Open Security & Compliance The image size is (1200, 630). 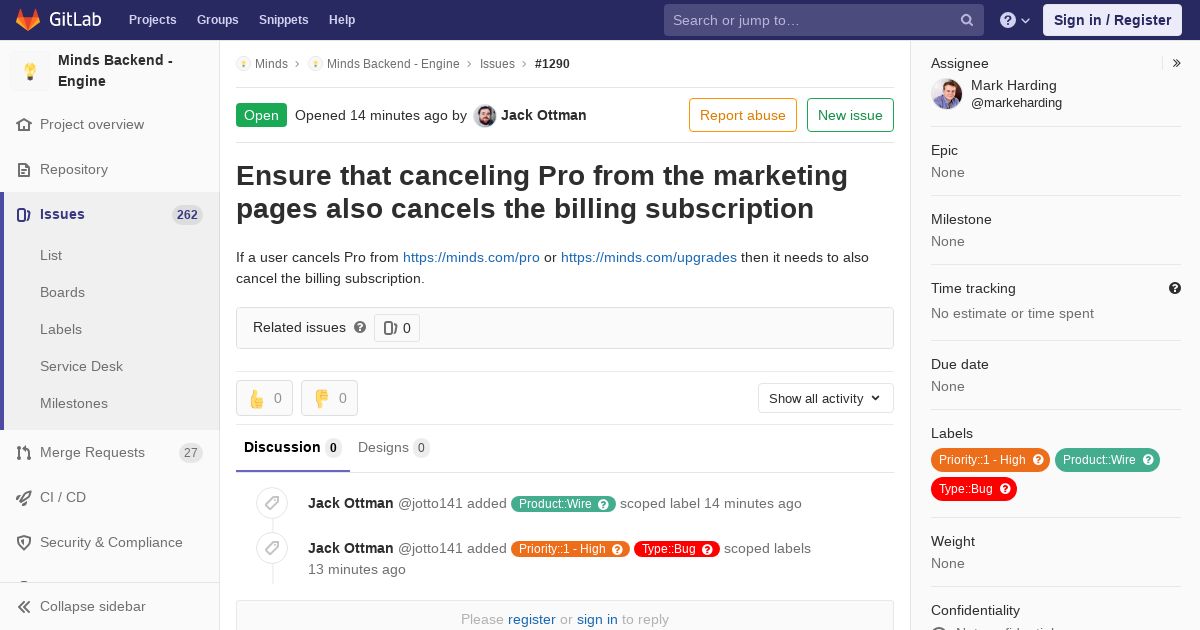click(x=111, y=543)
